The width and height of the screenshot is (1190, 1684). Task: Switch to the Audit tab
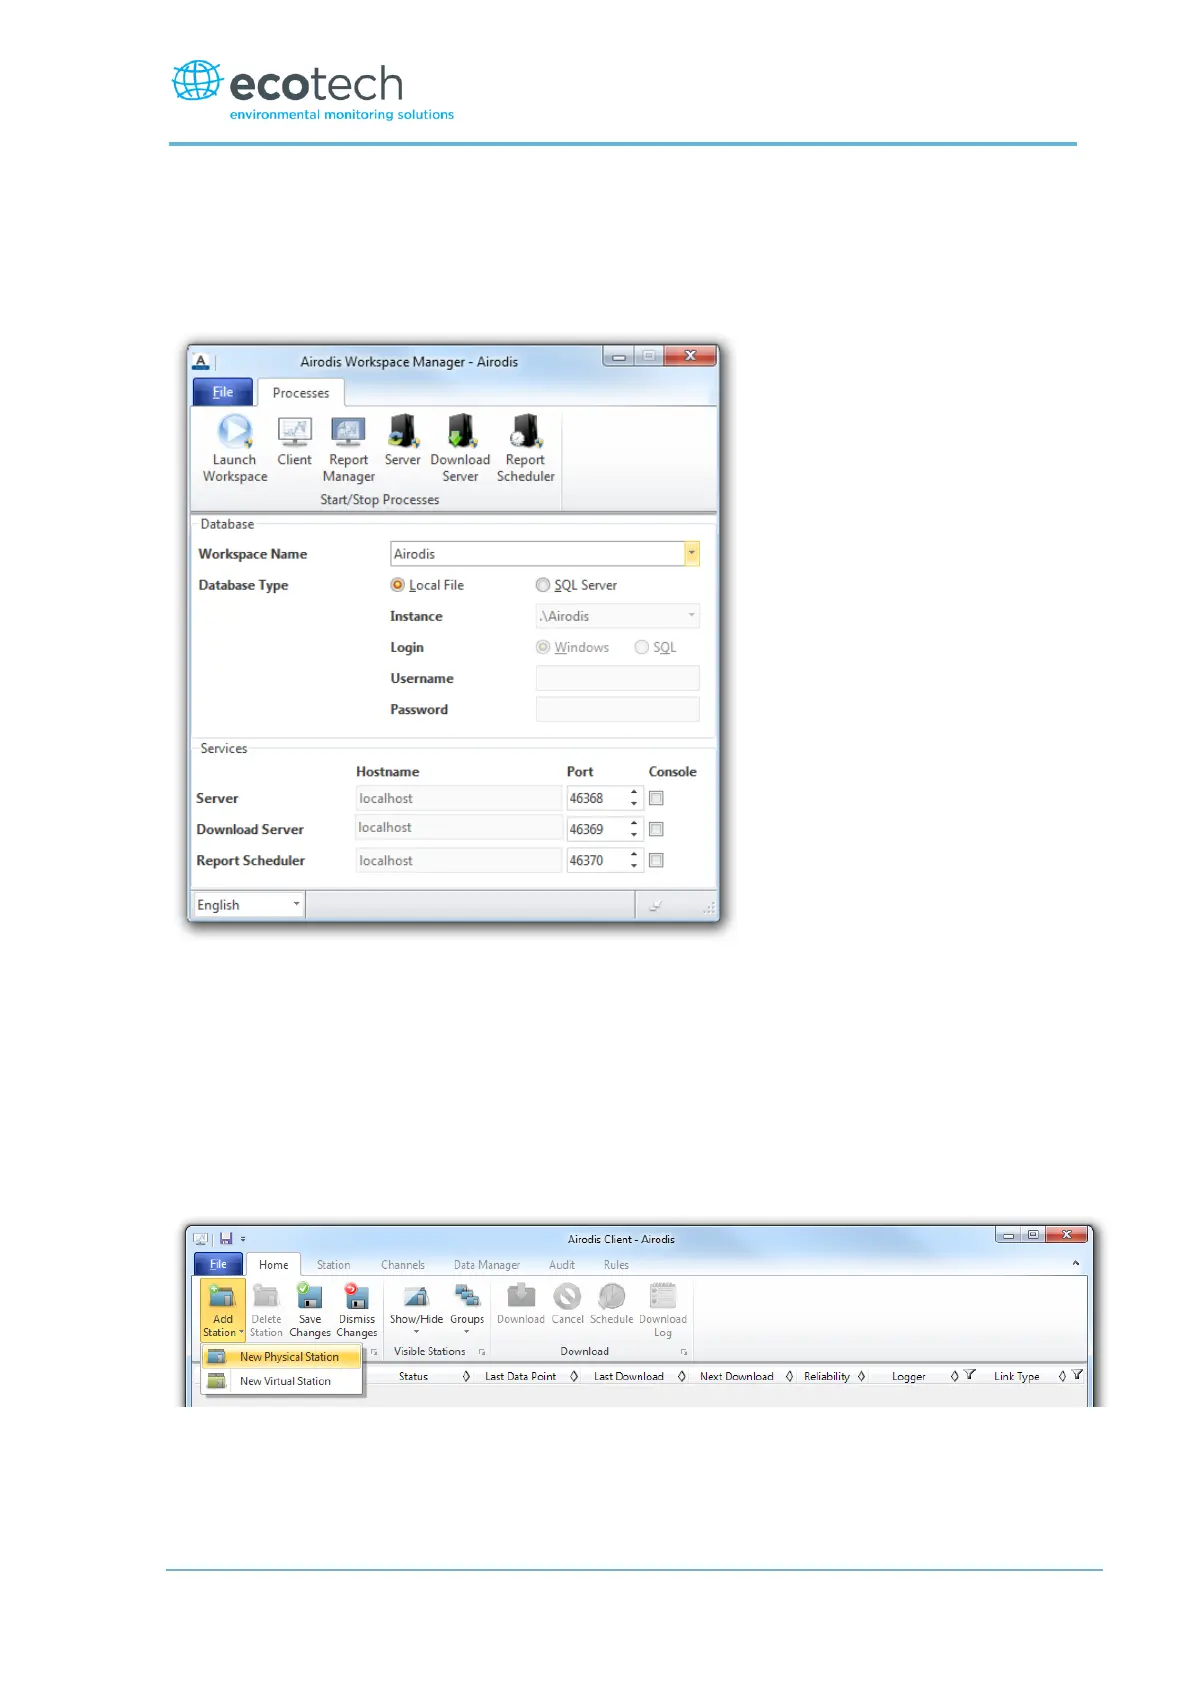pyautogui.click(x=562, y=1265)
